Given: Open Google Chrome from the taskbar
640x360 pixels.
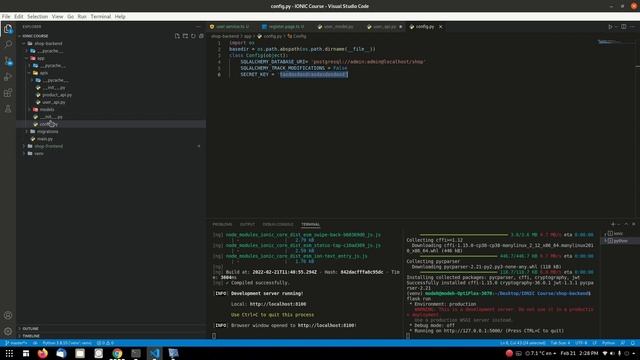Looking at the screenshot, I should [117, 353].
